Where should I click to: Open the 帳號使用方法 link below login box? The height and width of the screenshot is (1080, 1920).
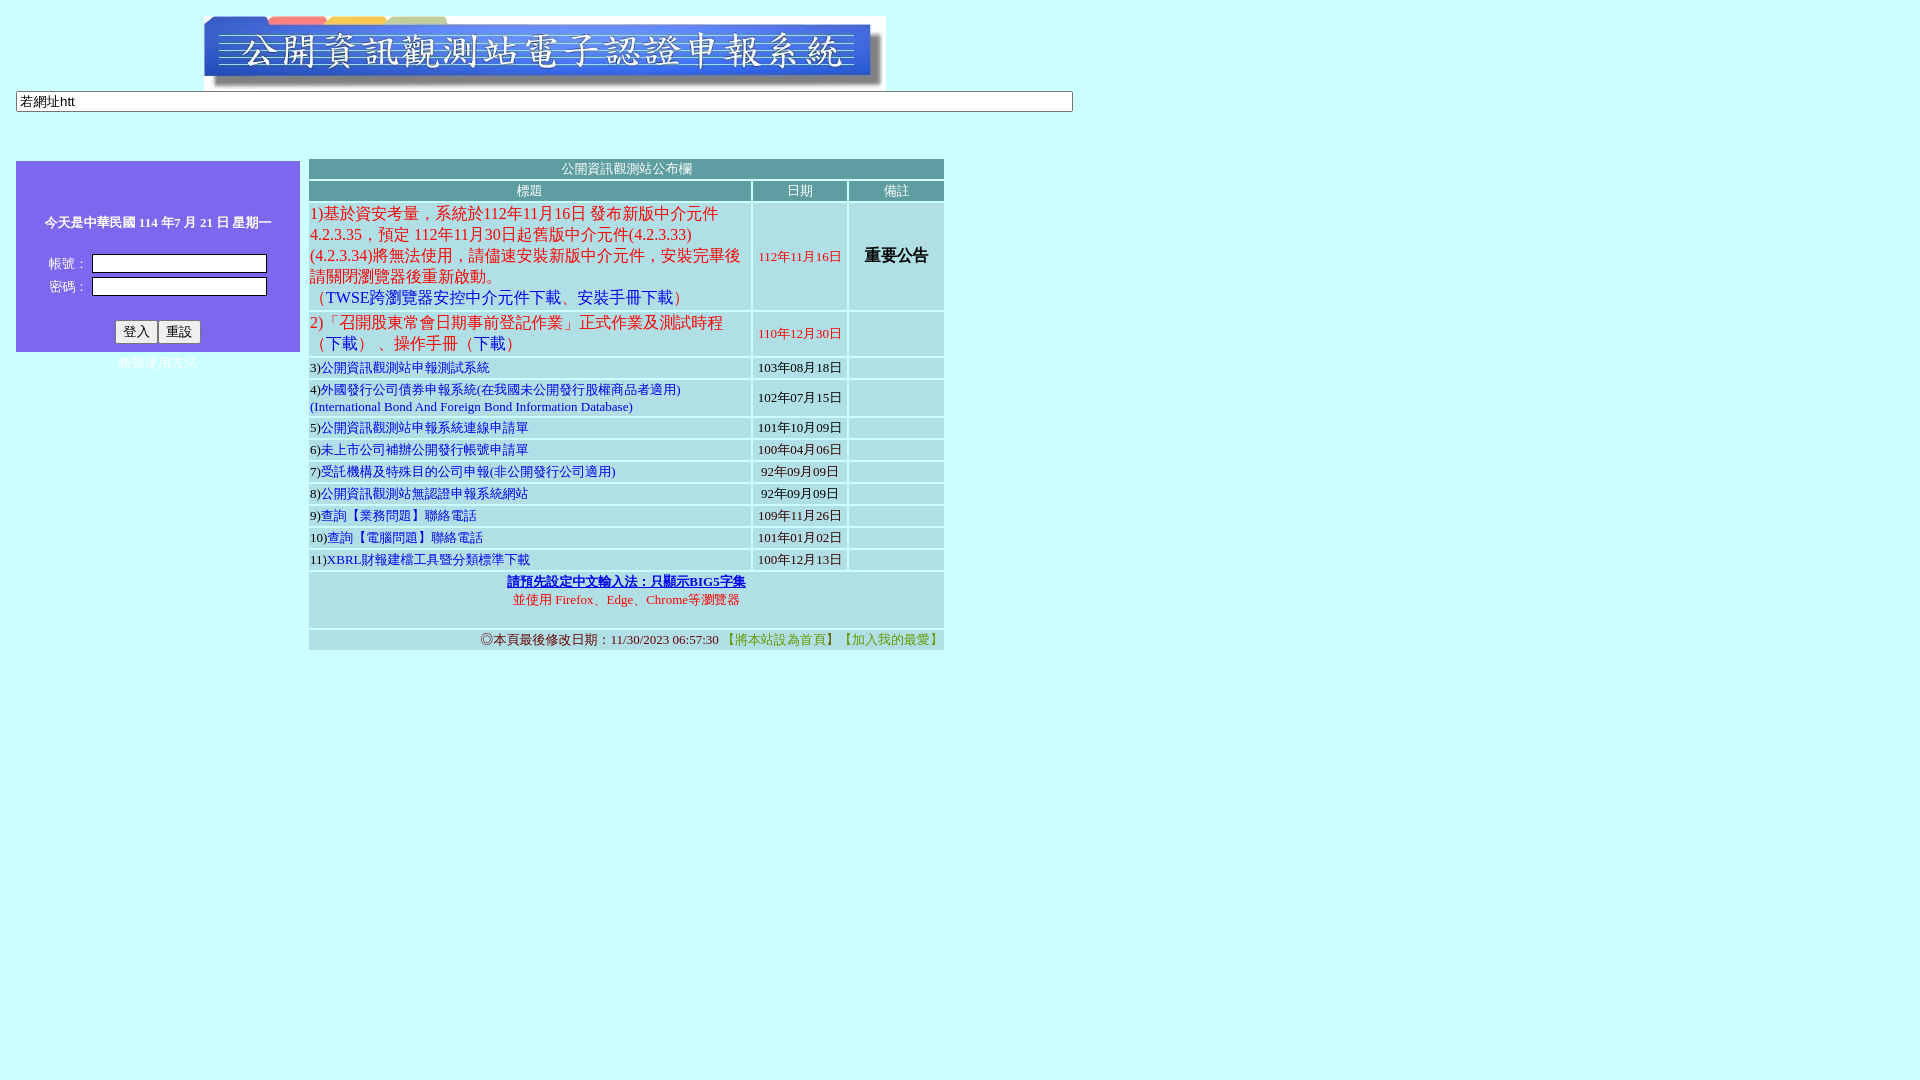point(158,363)
